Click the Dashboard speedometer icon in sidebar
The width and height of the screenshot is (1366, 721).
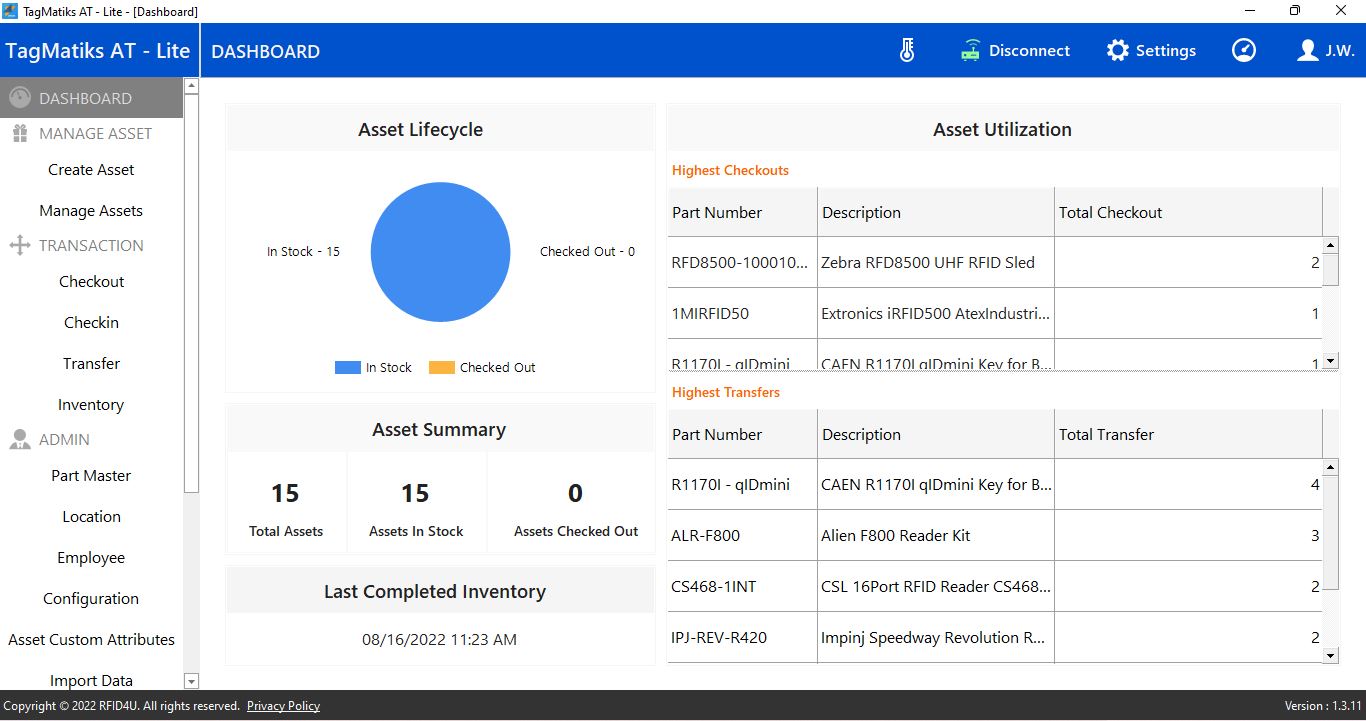[x=20, y=98]
